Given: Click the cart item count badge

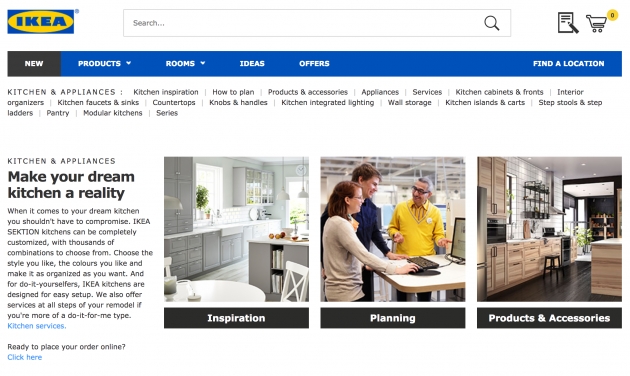Looking at the screenshot, I should (x=612, y=15).
